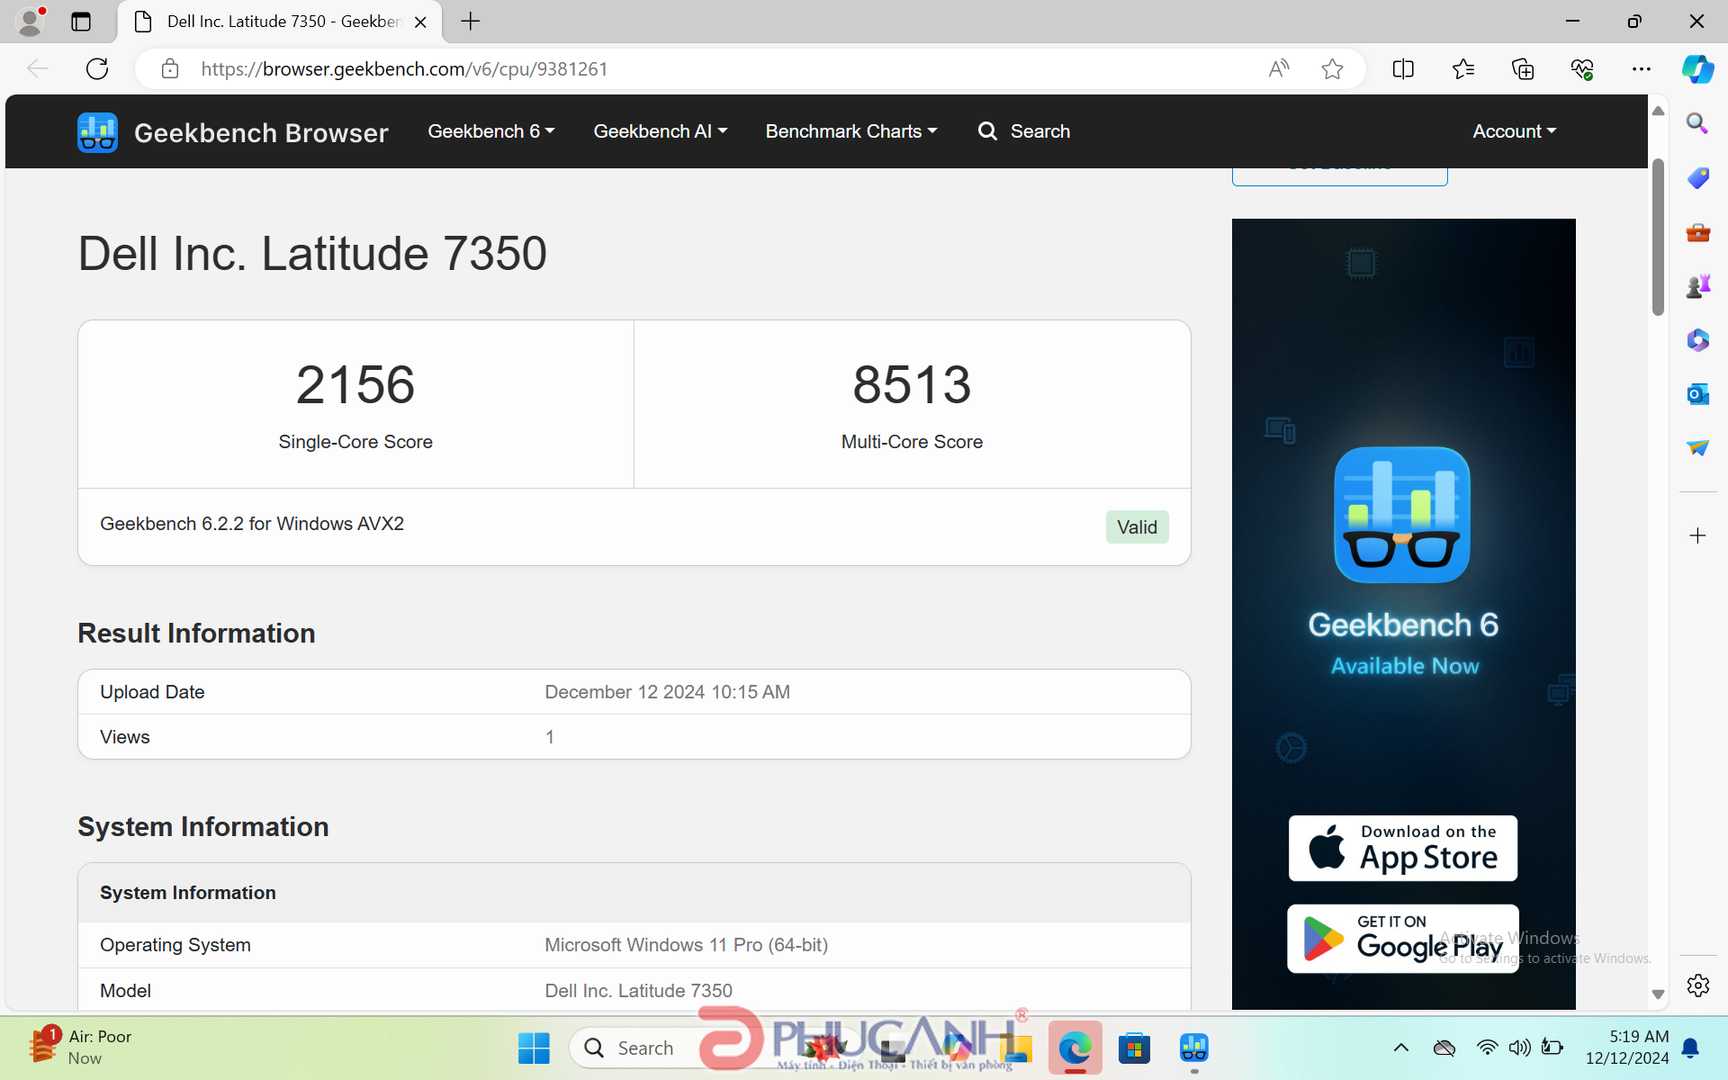Click the browser refresh button

point(97,69)
